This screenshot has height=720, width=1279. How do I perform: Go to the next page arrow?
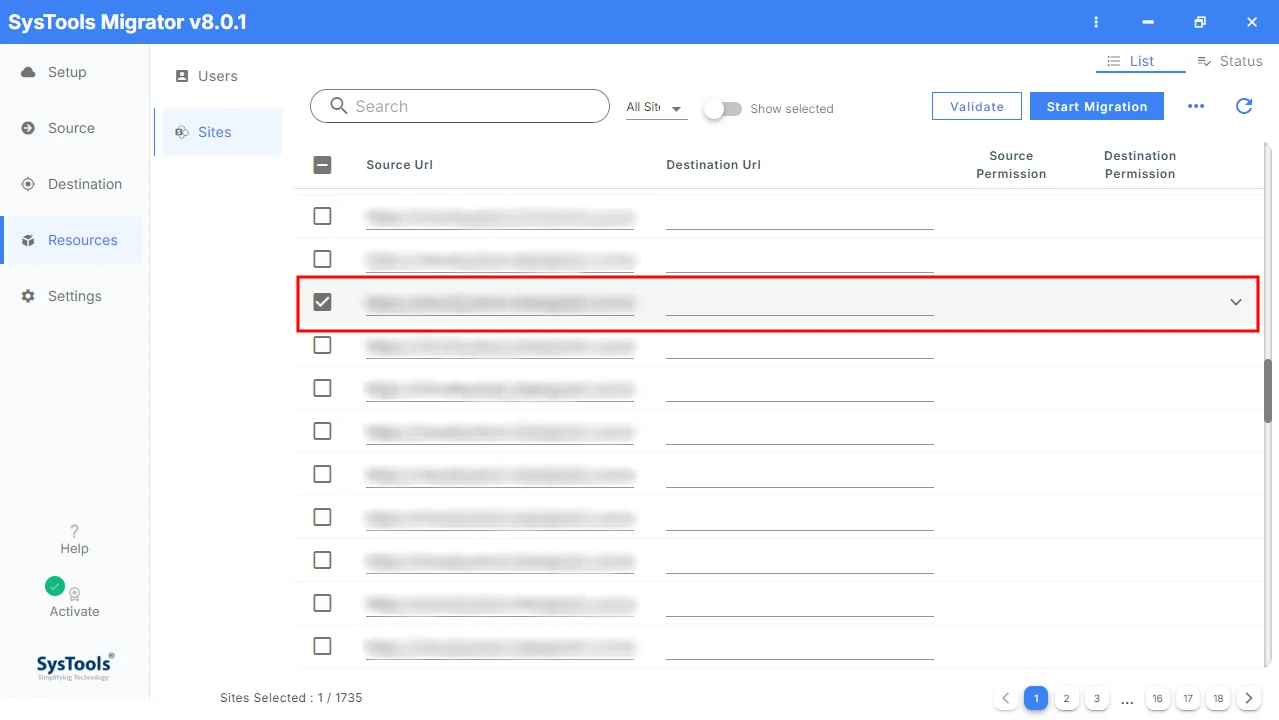(1248, 698)
